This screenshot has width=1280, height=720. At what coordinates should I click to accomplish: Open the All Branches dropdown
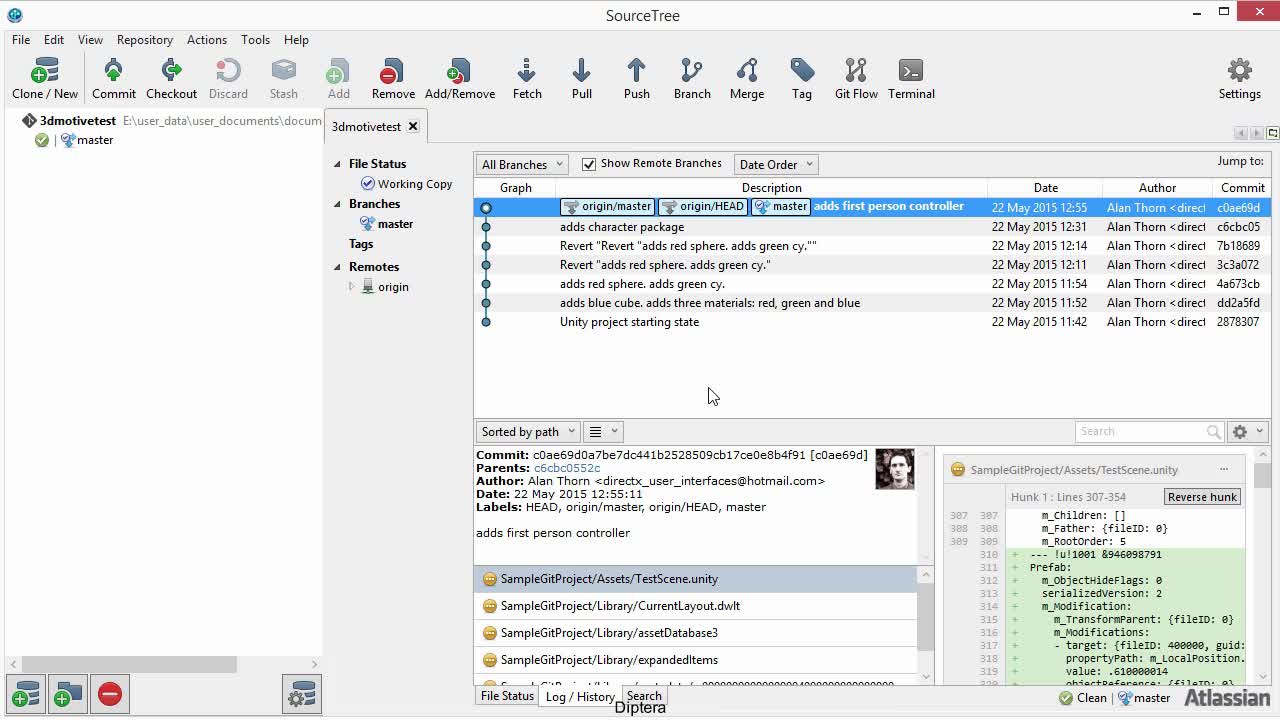pos(521,164)
